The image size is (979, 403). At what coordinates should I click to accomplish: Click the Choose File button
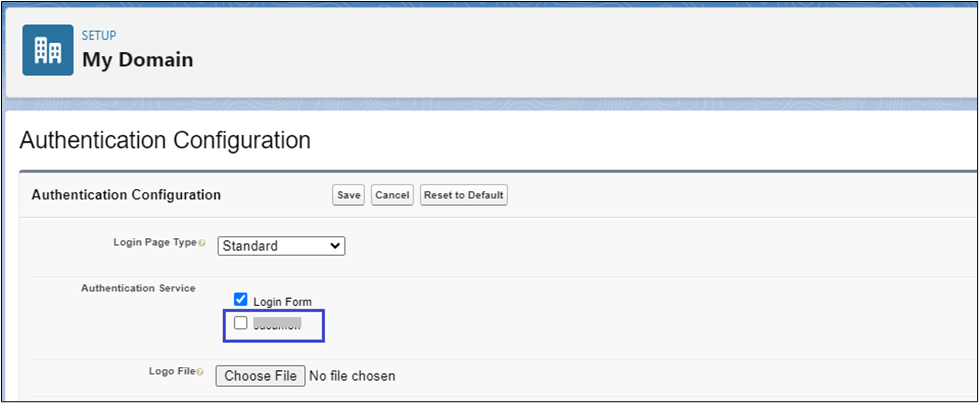[260, 376]
